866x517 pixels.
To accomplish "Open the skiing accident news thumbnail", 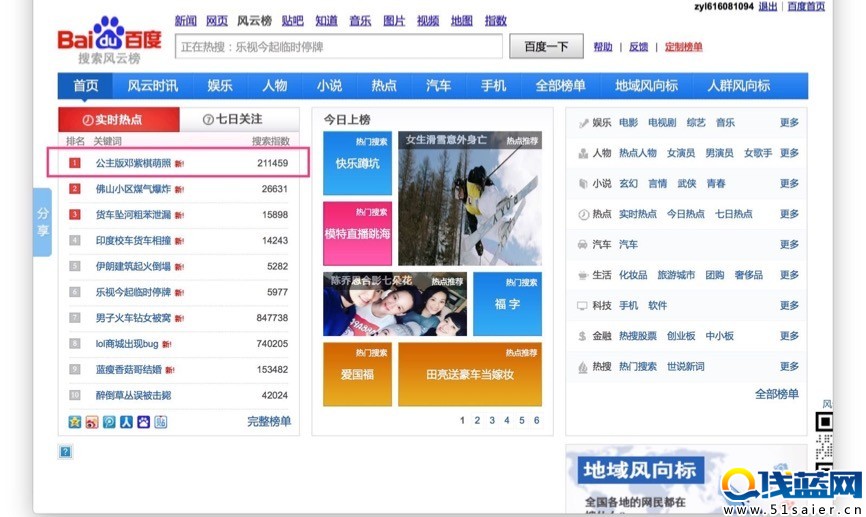I will click(x=469, y=198).
